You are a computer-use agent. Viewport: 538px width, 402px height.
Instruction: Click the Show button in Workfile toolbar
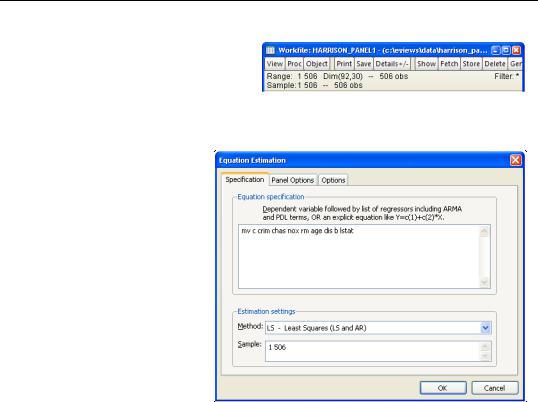coord(426,64)
